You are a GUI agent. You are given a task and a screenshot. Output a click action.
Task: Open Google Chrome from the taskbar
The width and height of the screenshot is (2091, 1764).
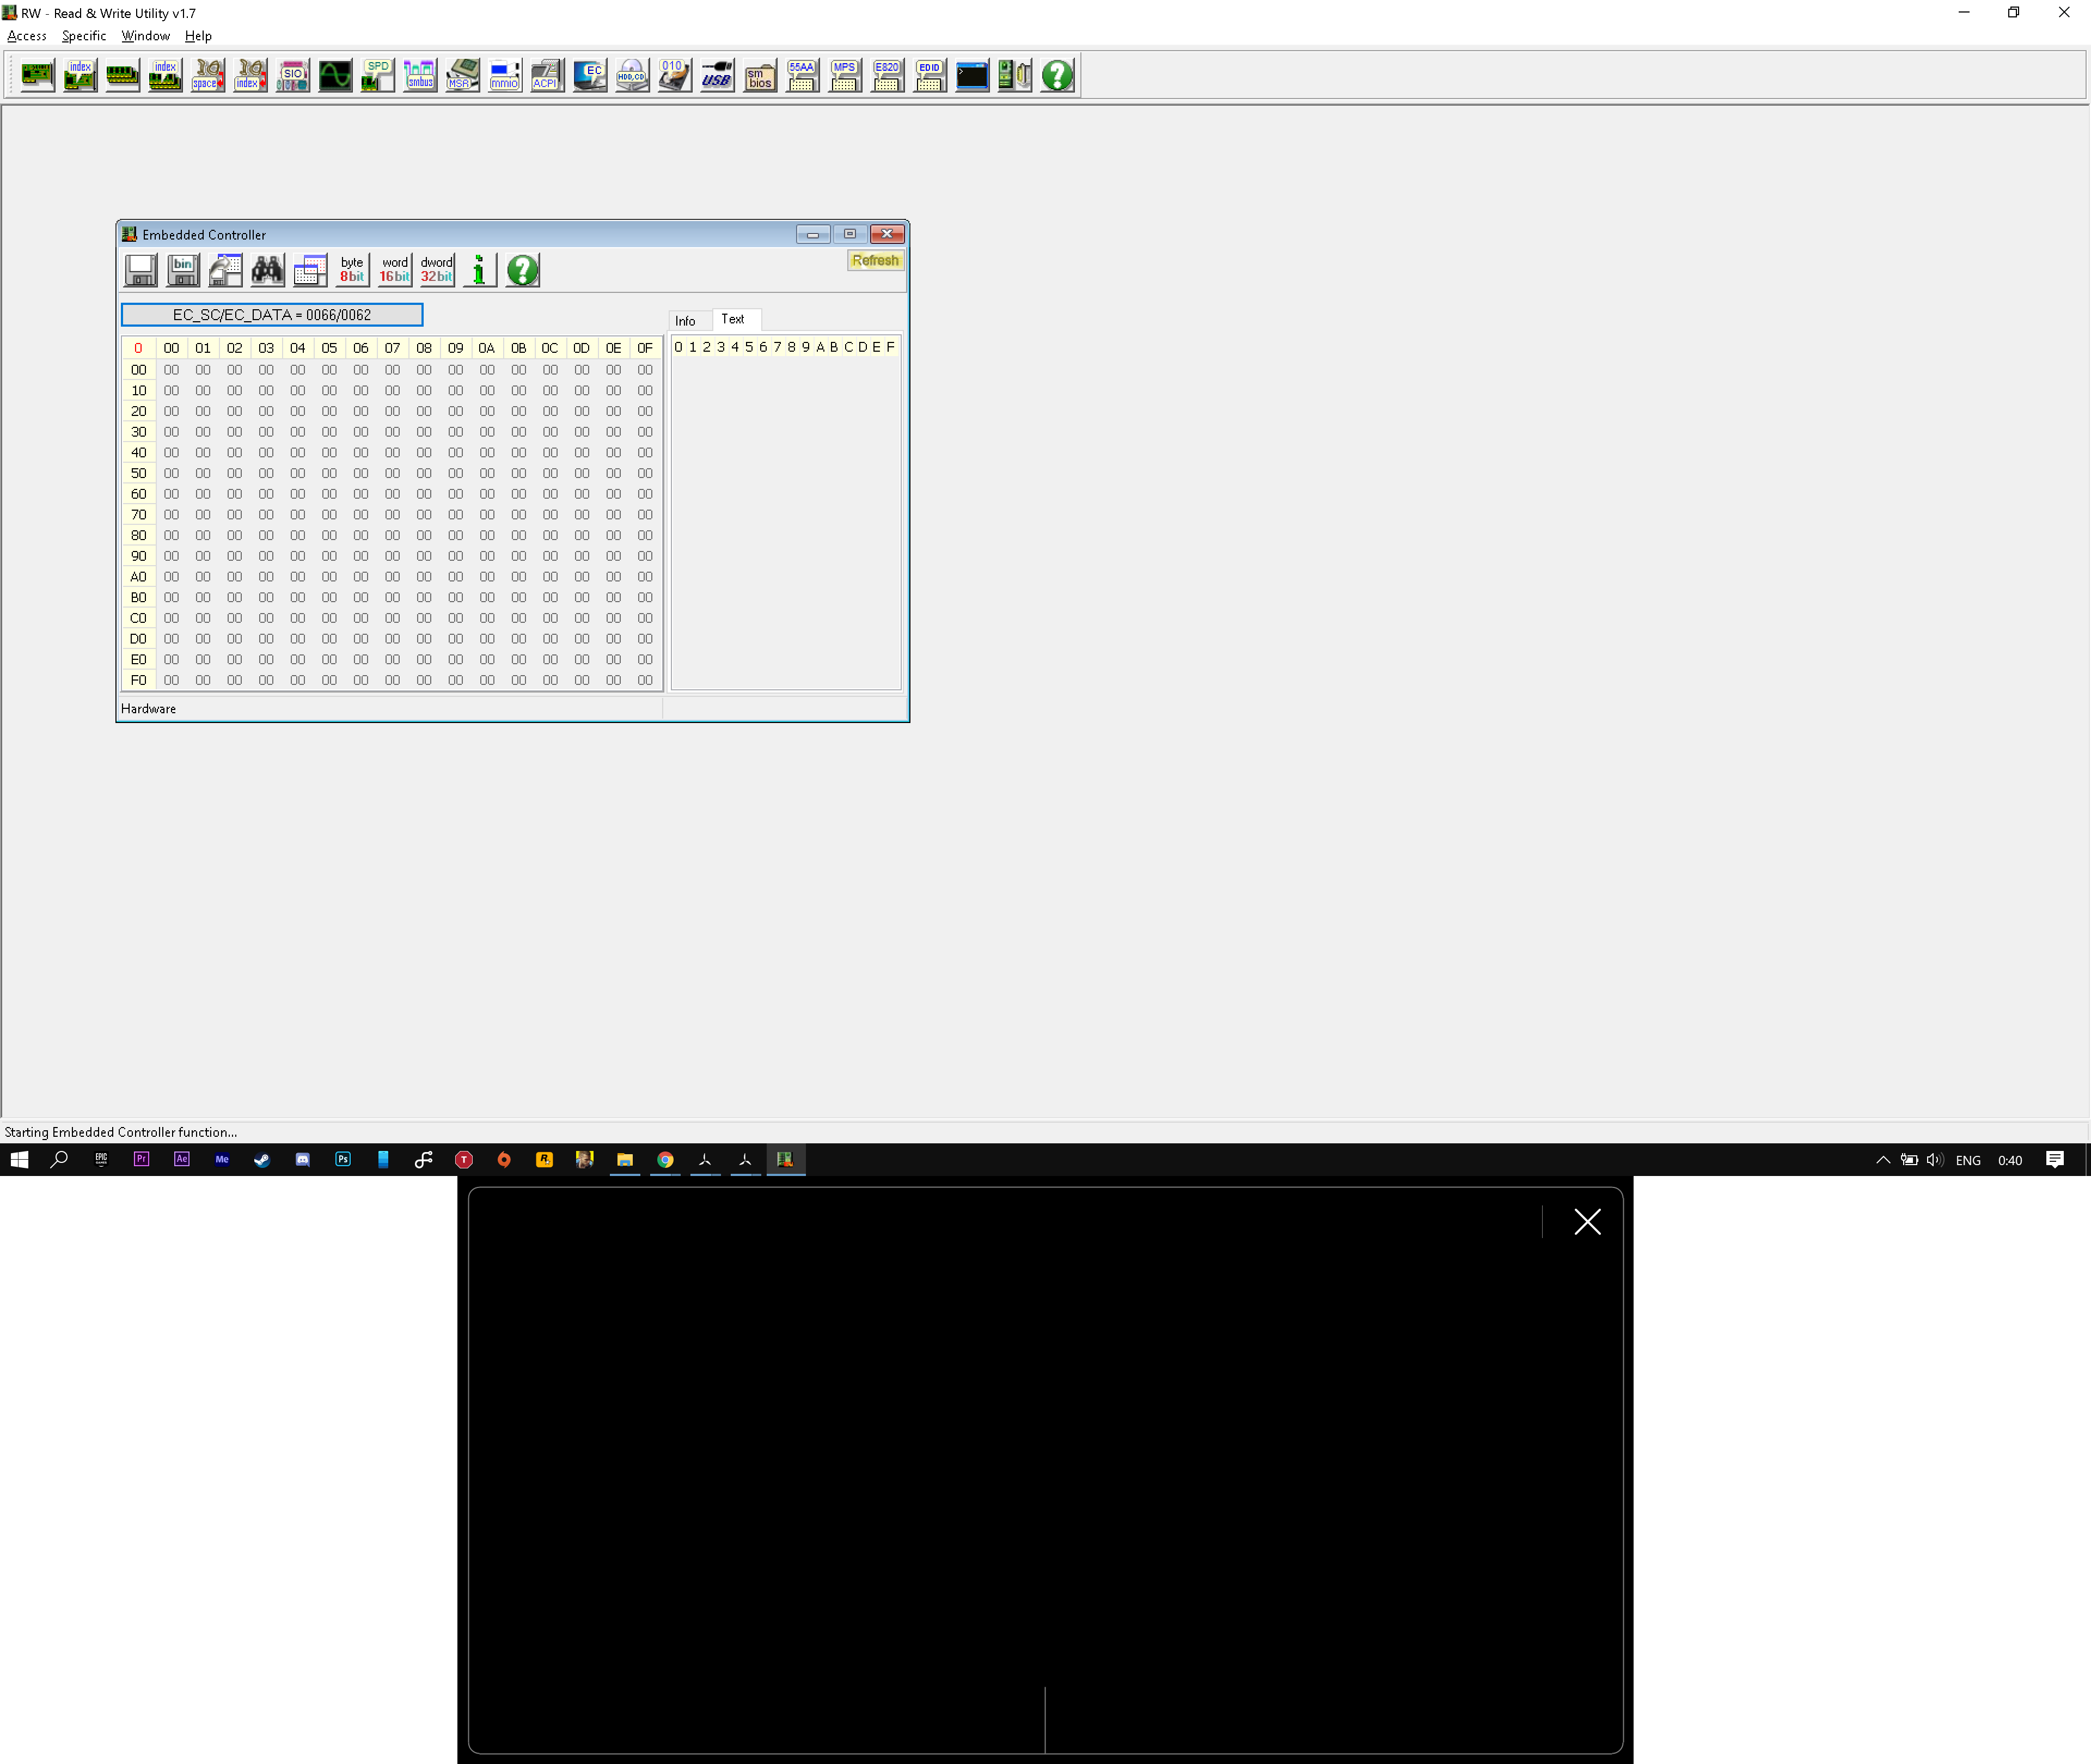point(665,1160)
